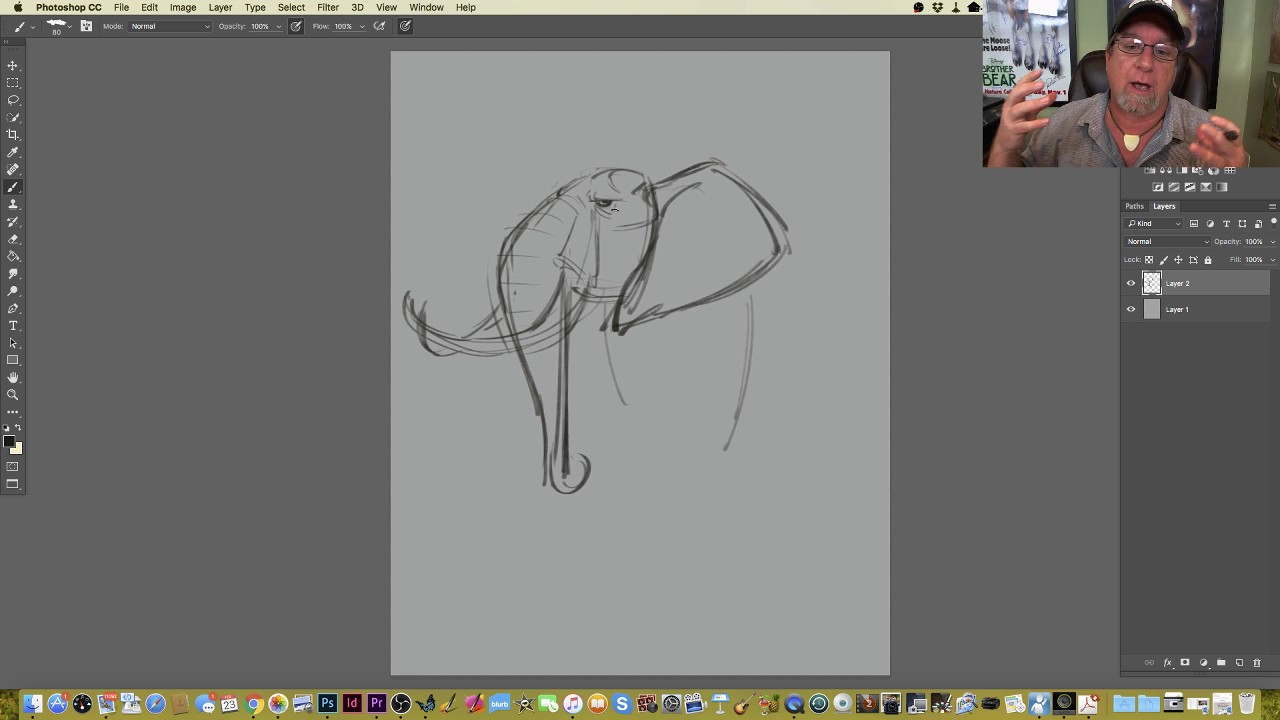Image resolution: width=1280 pixels, height=720 pixels.
Task: Select the Clone Stamp tool
Action: click(13, 204)
